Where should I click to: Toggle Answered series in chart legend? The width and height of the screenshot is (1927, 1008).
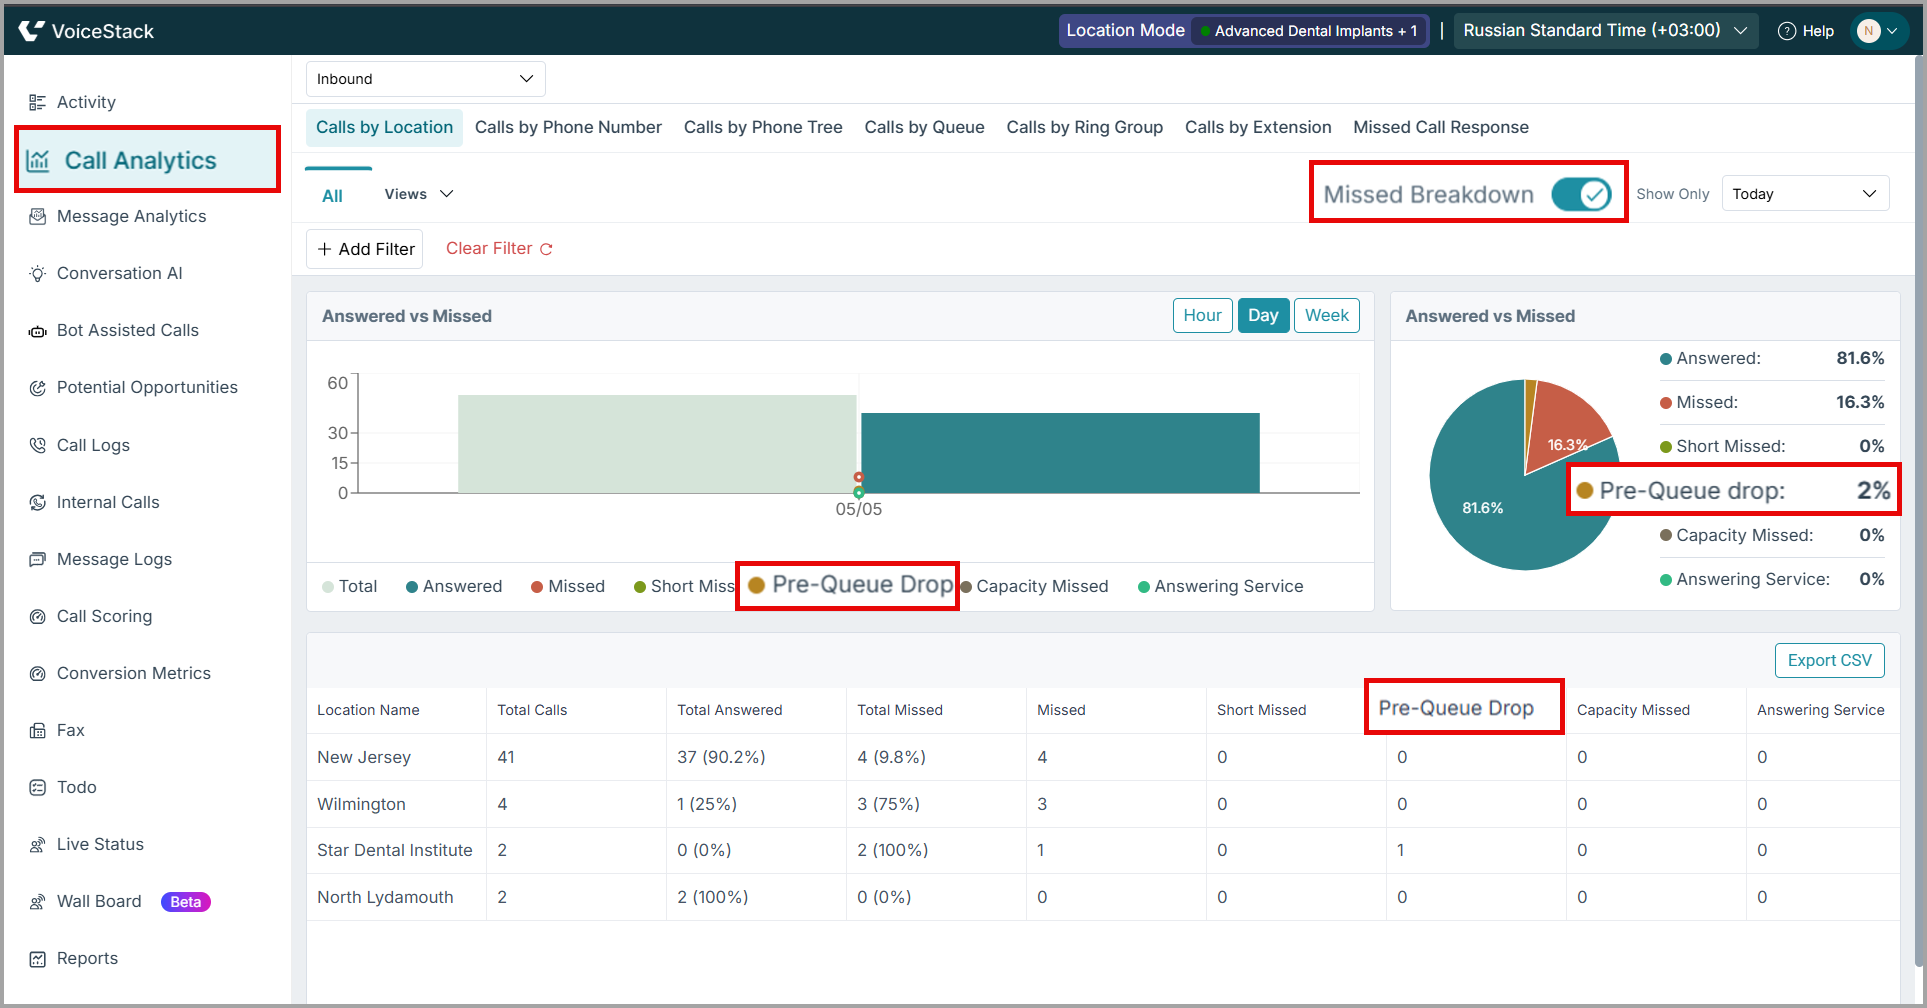(454, 586)
